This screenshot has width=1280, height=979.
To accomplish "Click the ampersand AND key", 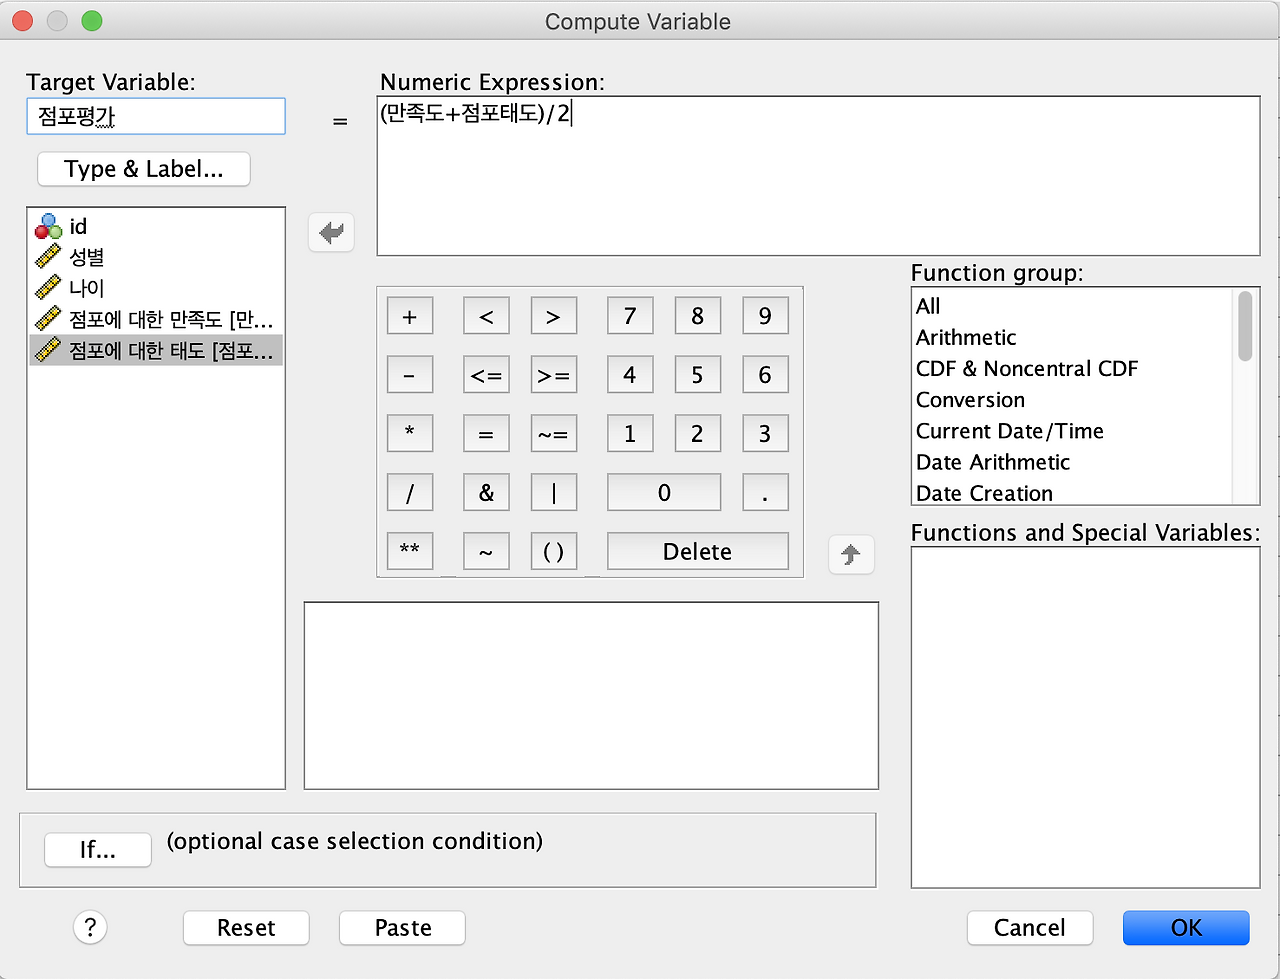I will (x=486, y=492).
